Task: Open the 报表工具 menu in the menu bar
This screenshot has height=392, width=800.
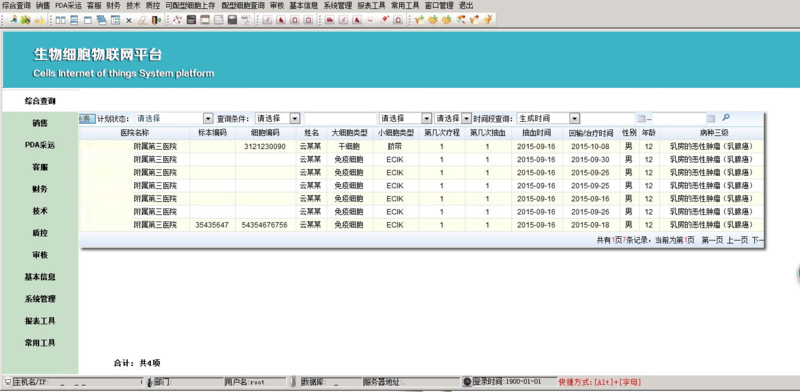Action: click(x=371, y=6)
